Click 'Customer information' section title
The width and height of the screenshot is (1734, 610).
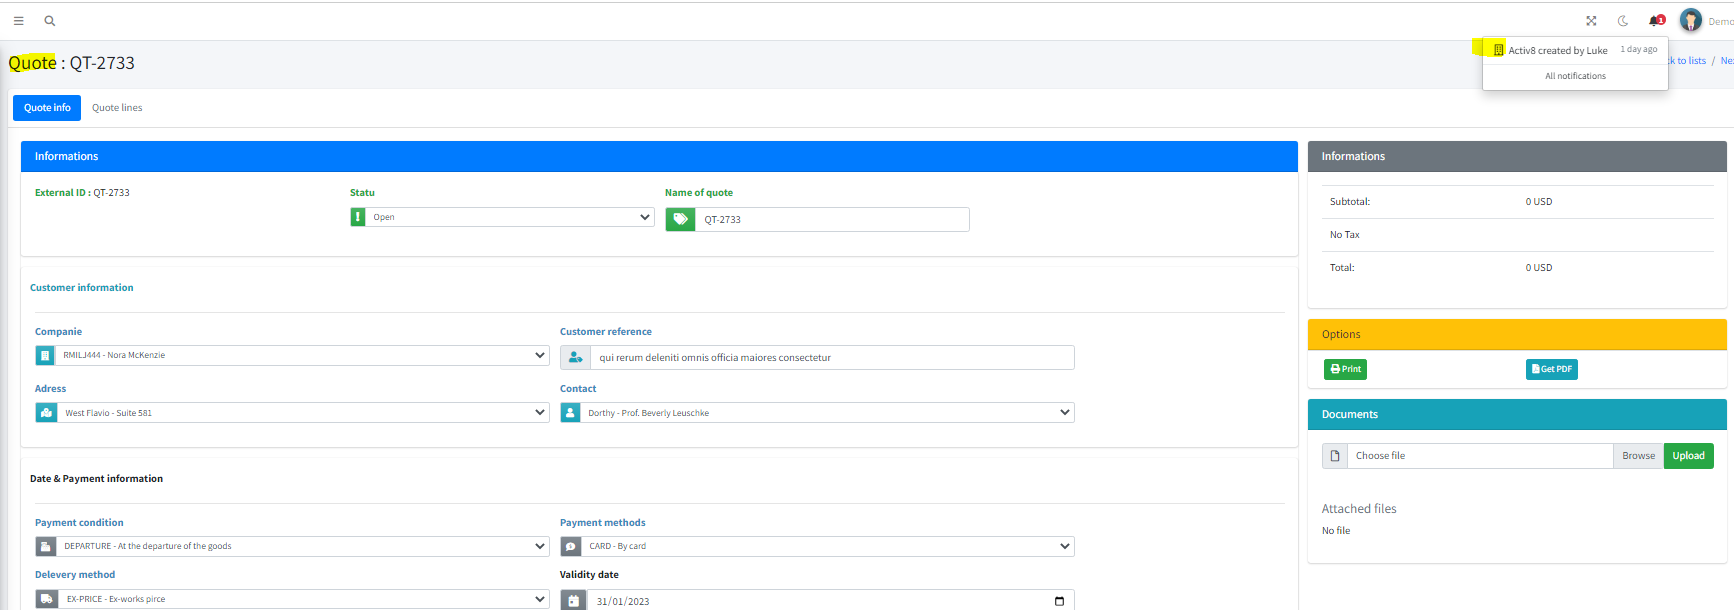pos(82,288)
